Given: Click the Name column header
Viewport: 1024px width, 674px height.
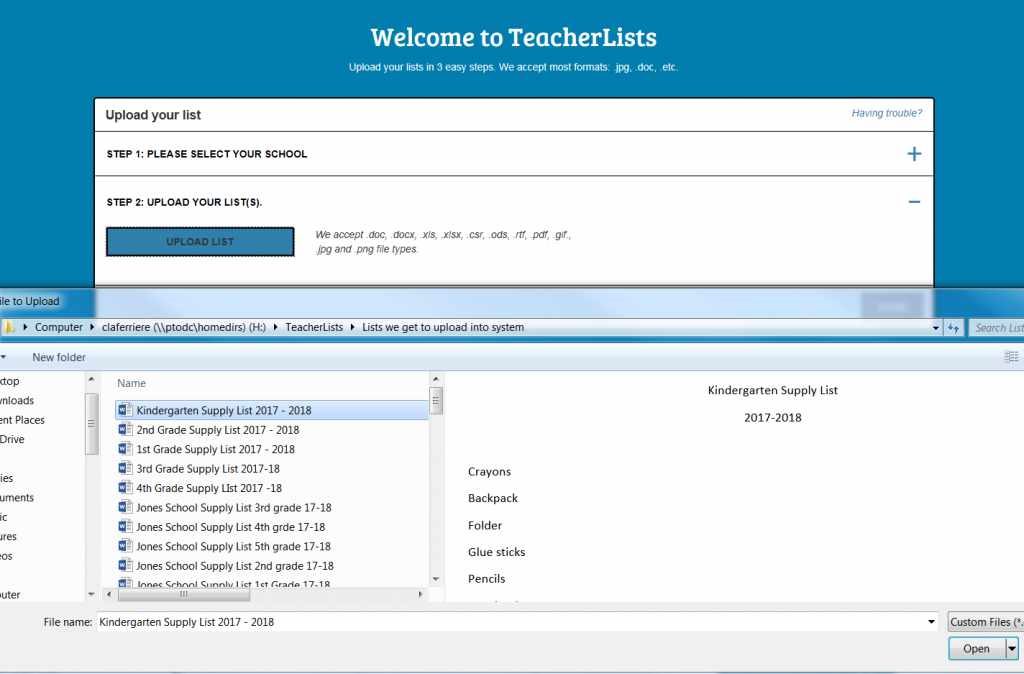Looking at the screenshot, I should [131, 383].
